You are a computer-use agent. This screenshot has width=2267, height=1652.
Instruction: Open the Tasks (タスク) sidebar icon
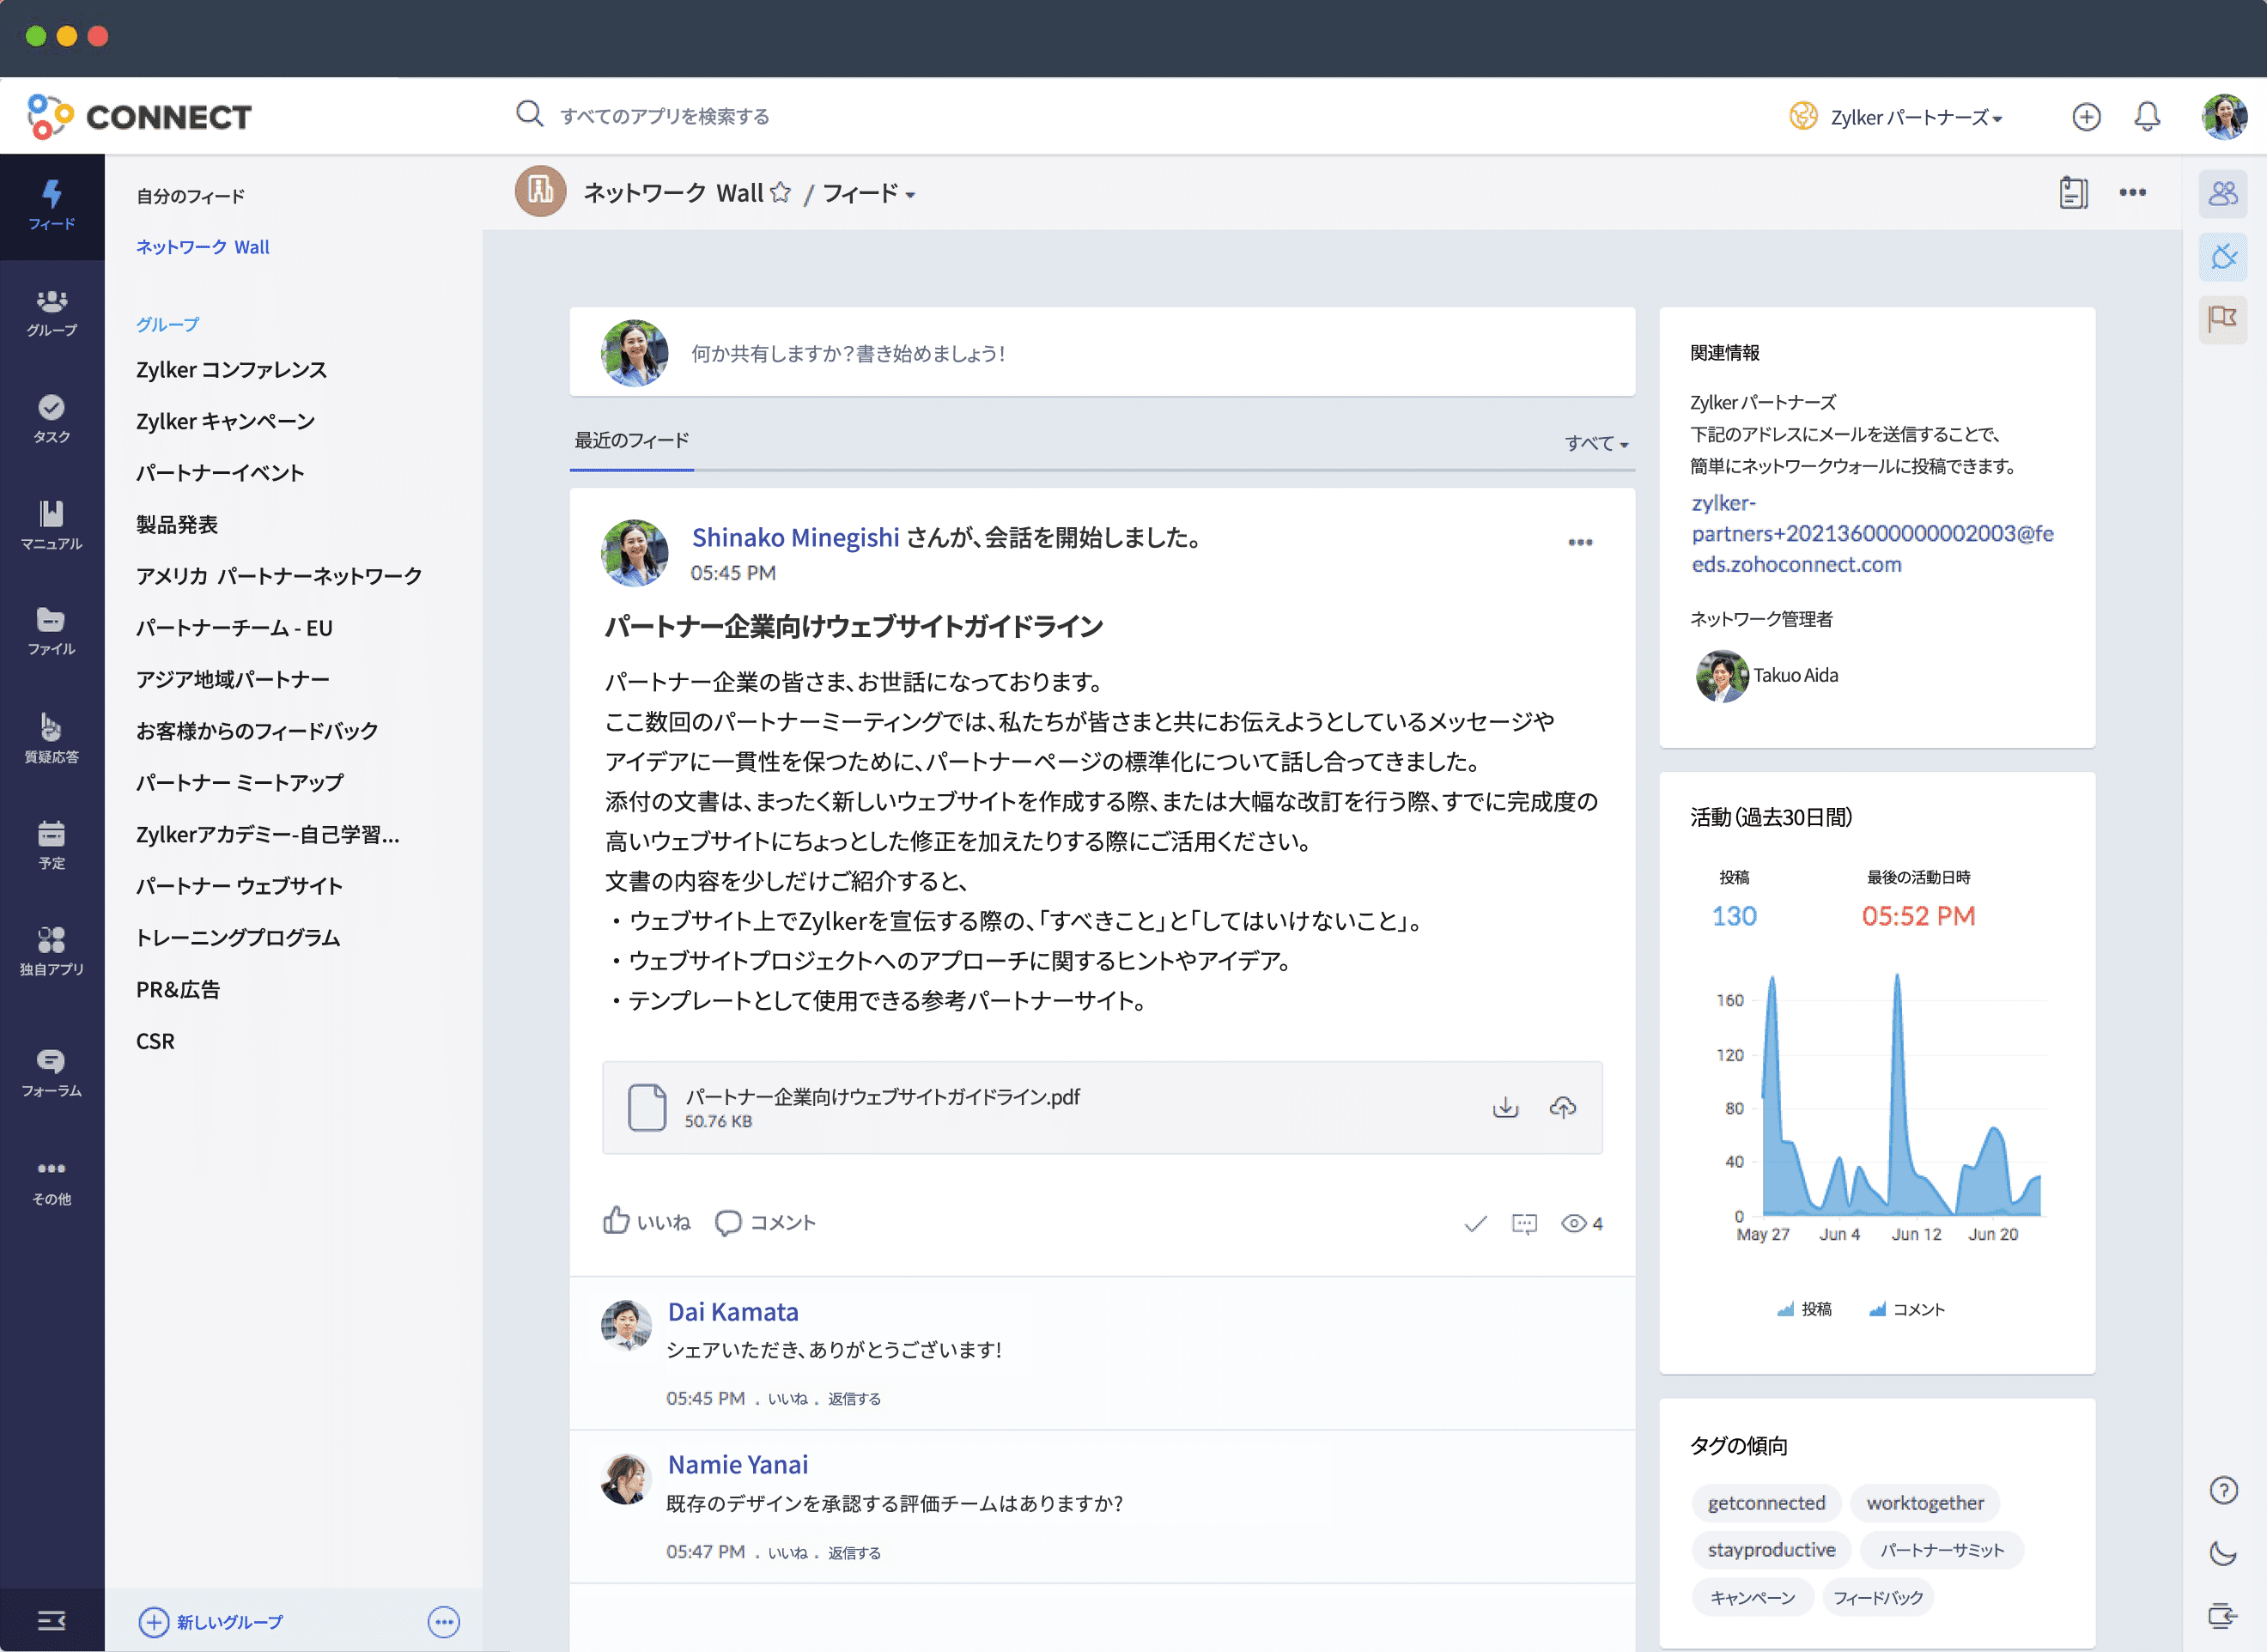(51, 417)
